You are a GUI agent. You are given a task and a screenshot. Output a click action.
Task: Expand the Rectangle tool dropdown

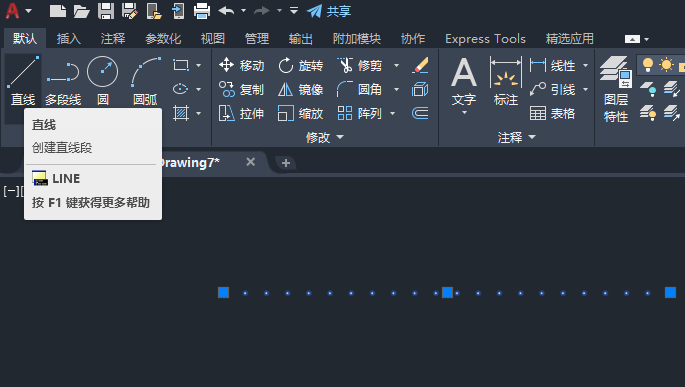click(x=199, y=66)
